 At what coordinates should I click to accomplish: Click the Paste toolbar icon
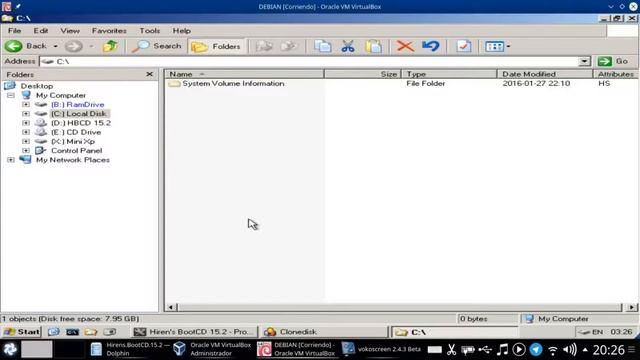coord(373,46)
